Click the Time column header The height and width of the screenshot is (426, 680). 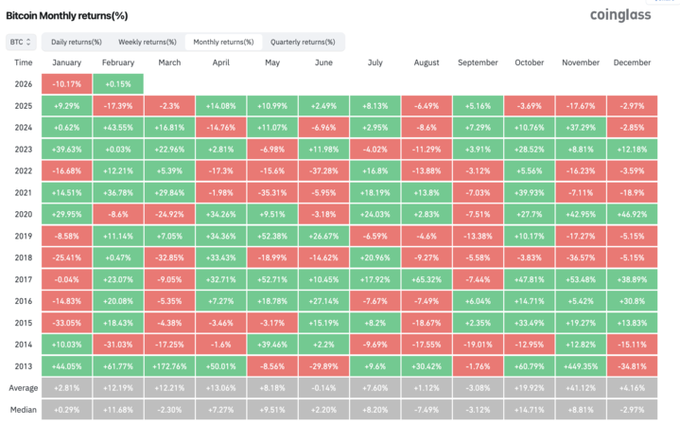coord(23,62)
